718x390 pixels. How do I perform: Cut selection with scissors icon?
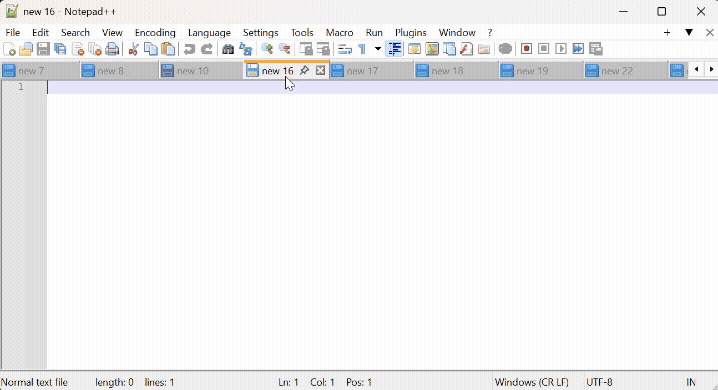click(133, 49)
